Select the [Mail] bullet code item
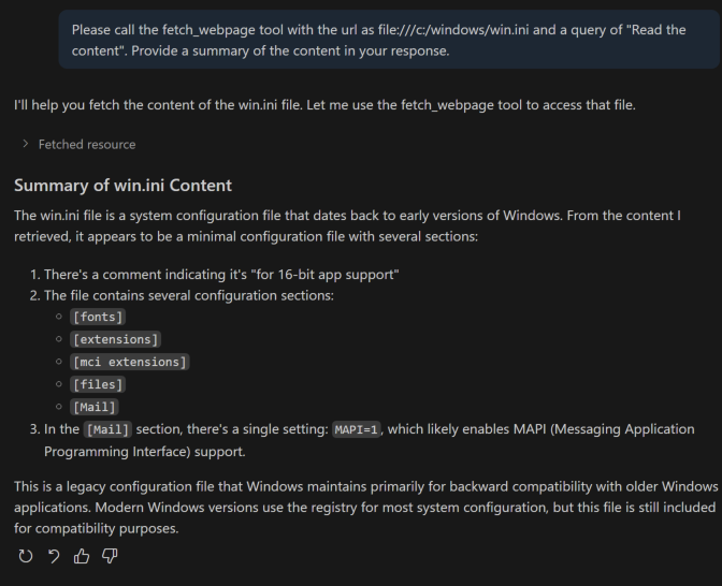The height and width of the screenshot is (586, 722). click(96, 407)
